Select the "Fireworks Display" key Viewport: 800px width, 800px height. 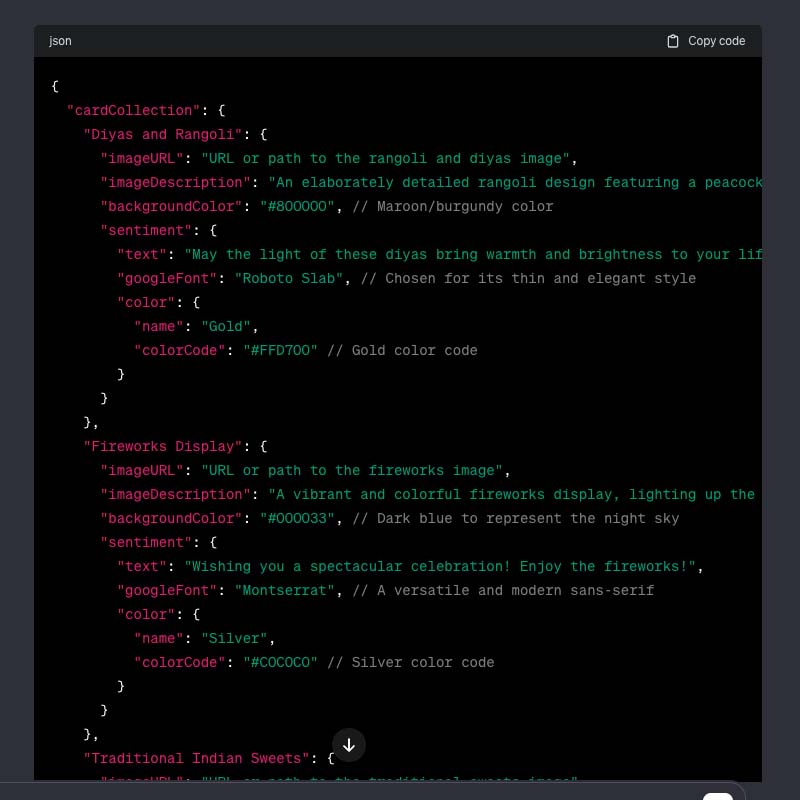coord(162,446)
